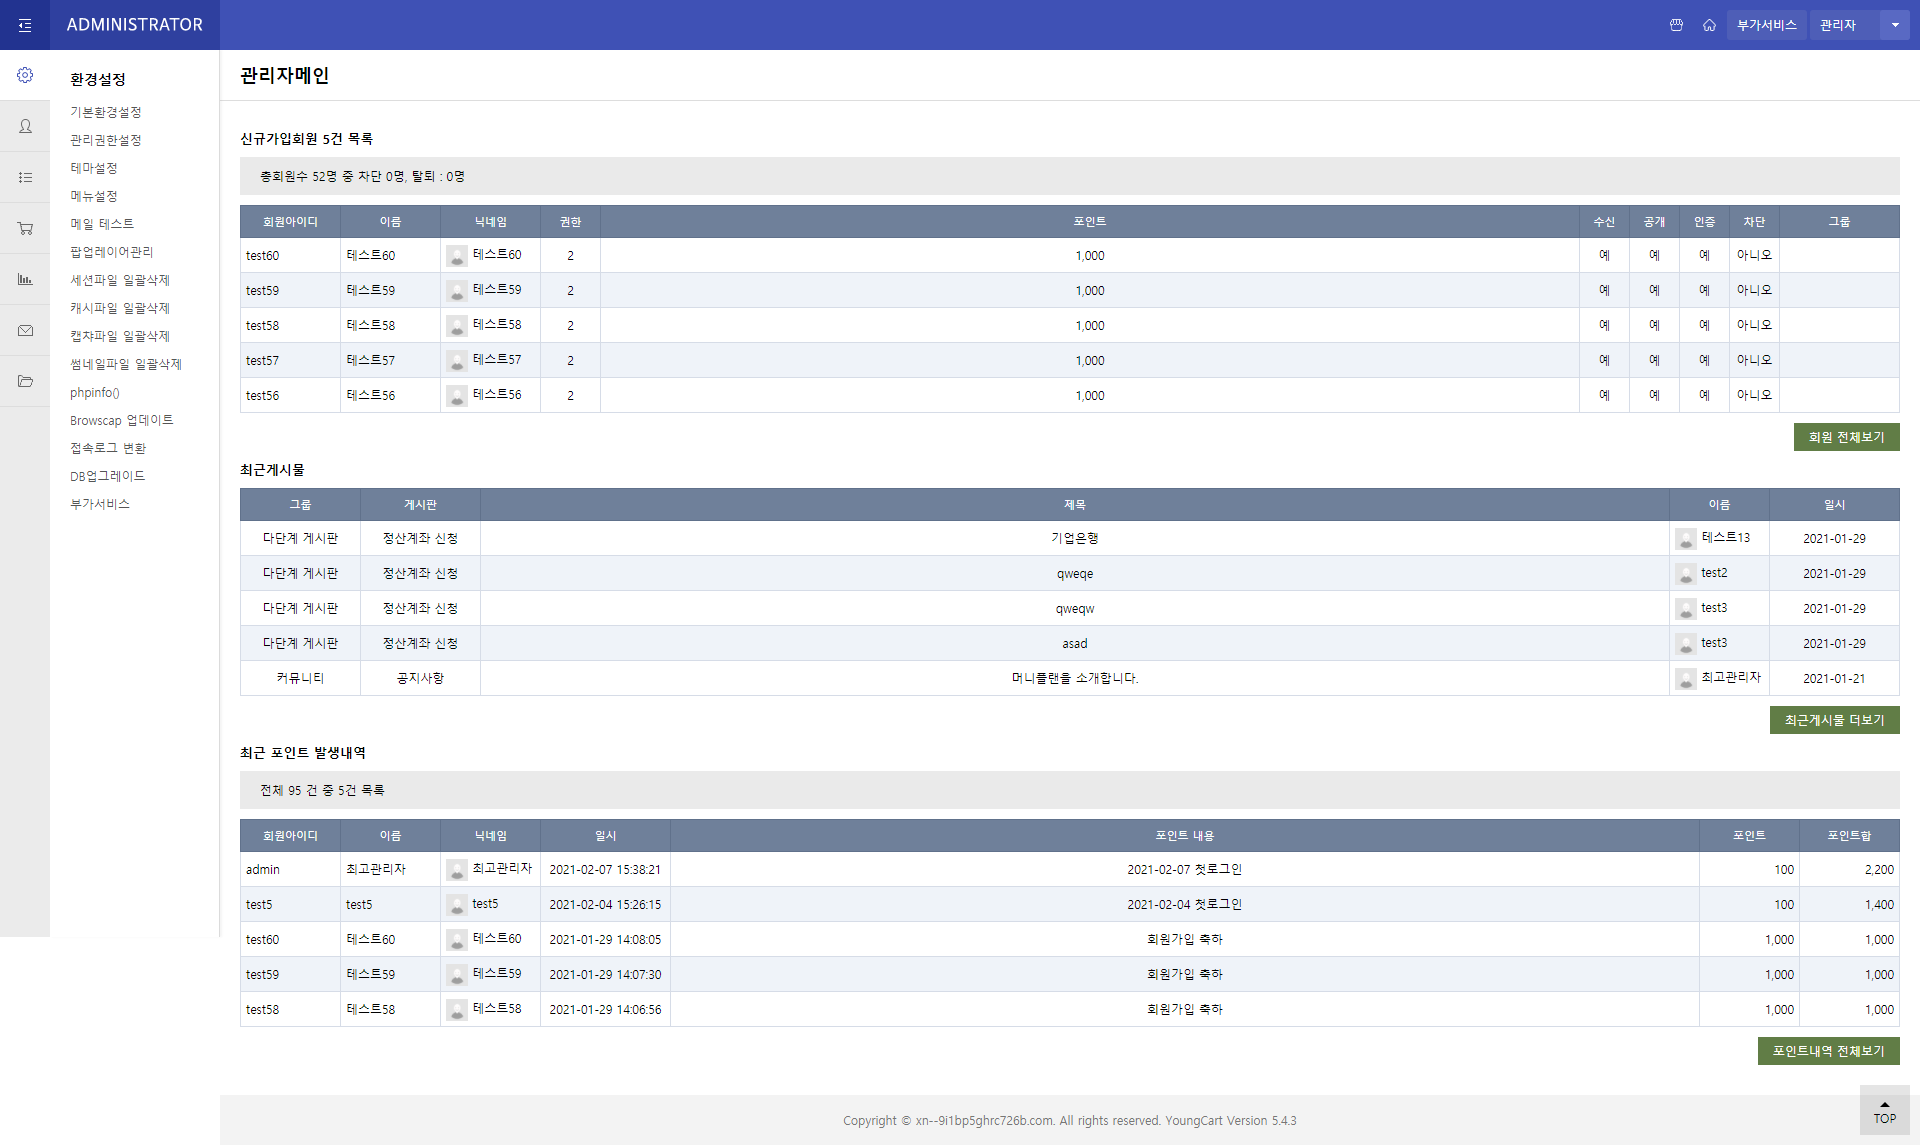Viewport: 1920px width, 1145px height.
Task: Open the folder icon sidebar section
Action: coord(25,381)
